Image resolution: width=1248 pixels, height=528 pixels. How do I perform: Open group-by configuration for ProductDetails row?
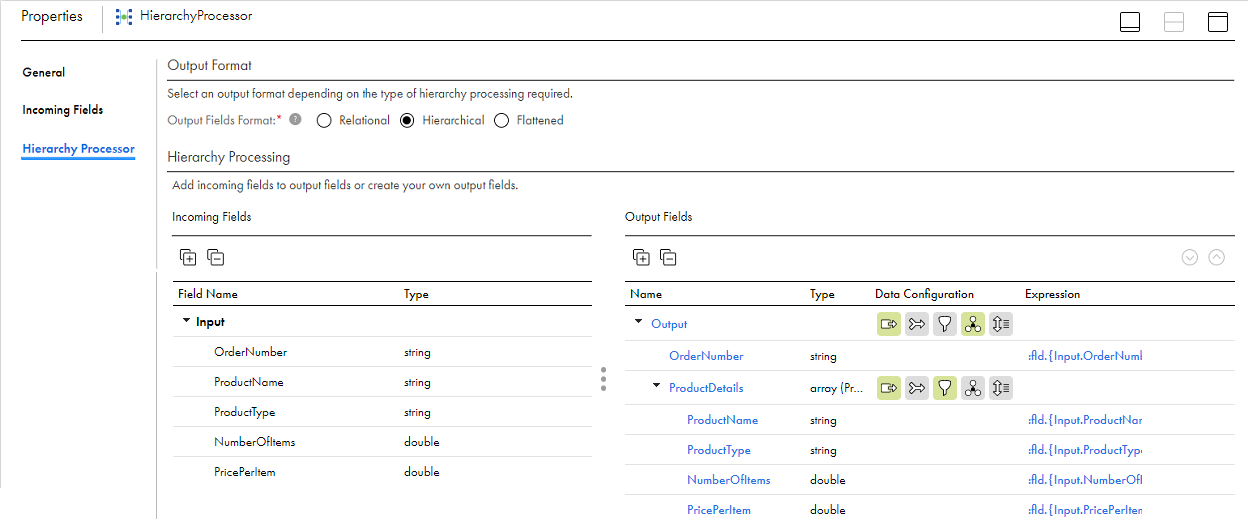coord(972,388)
